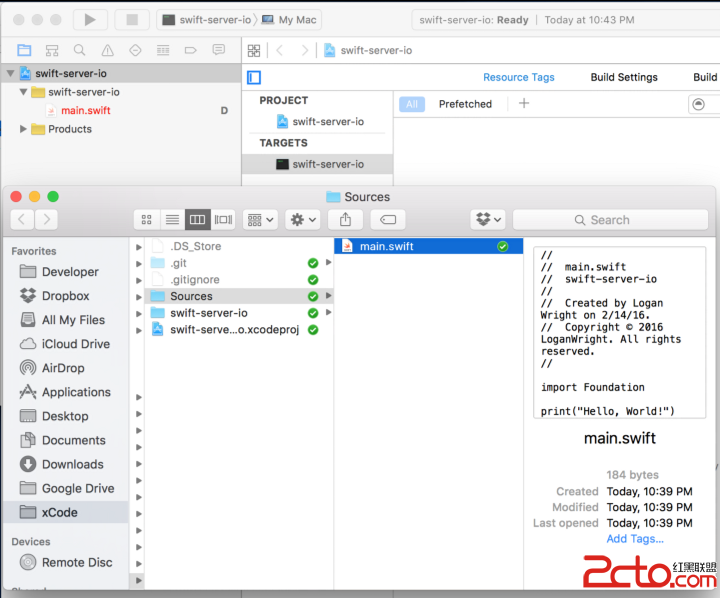Open the Find navigator in Xcode
The image size is (720, 598).
point(79,50)
